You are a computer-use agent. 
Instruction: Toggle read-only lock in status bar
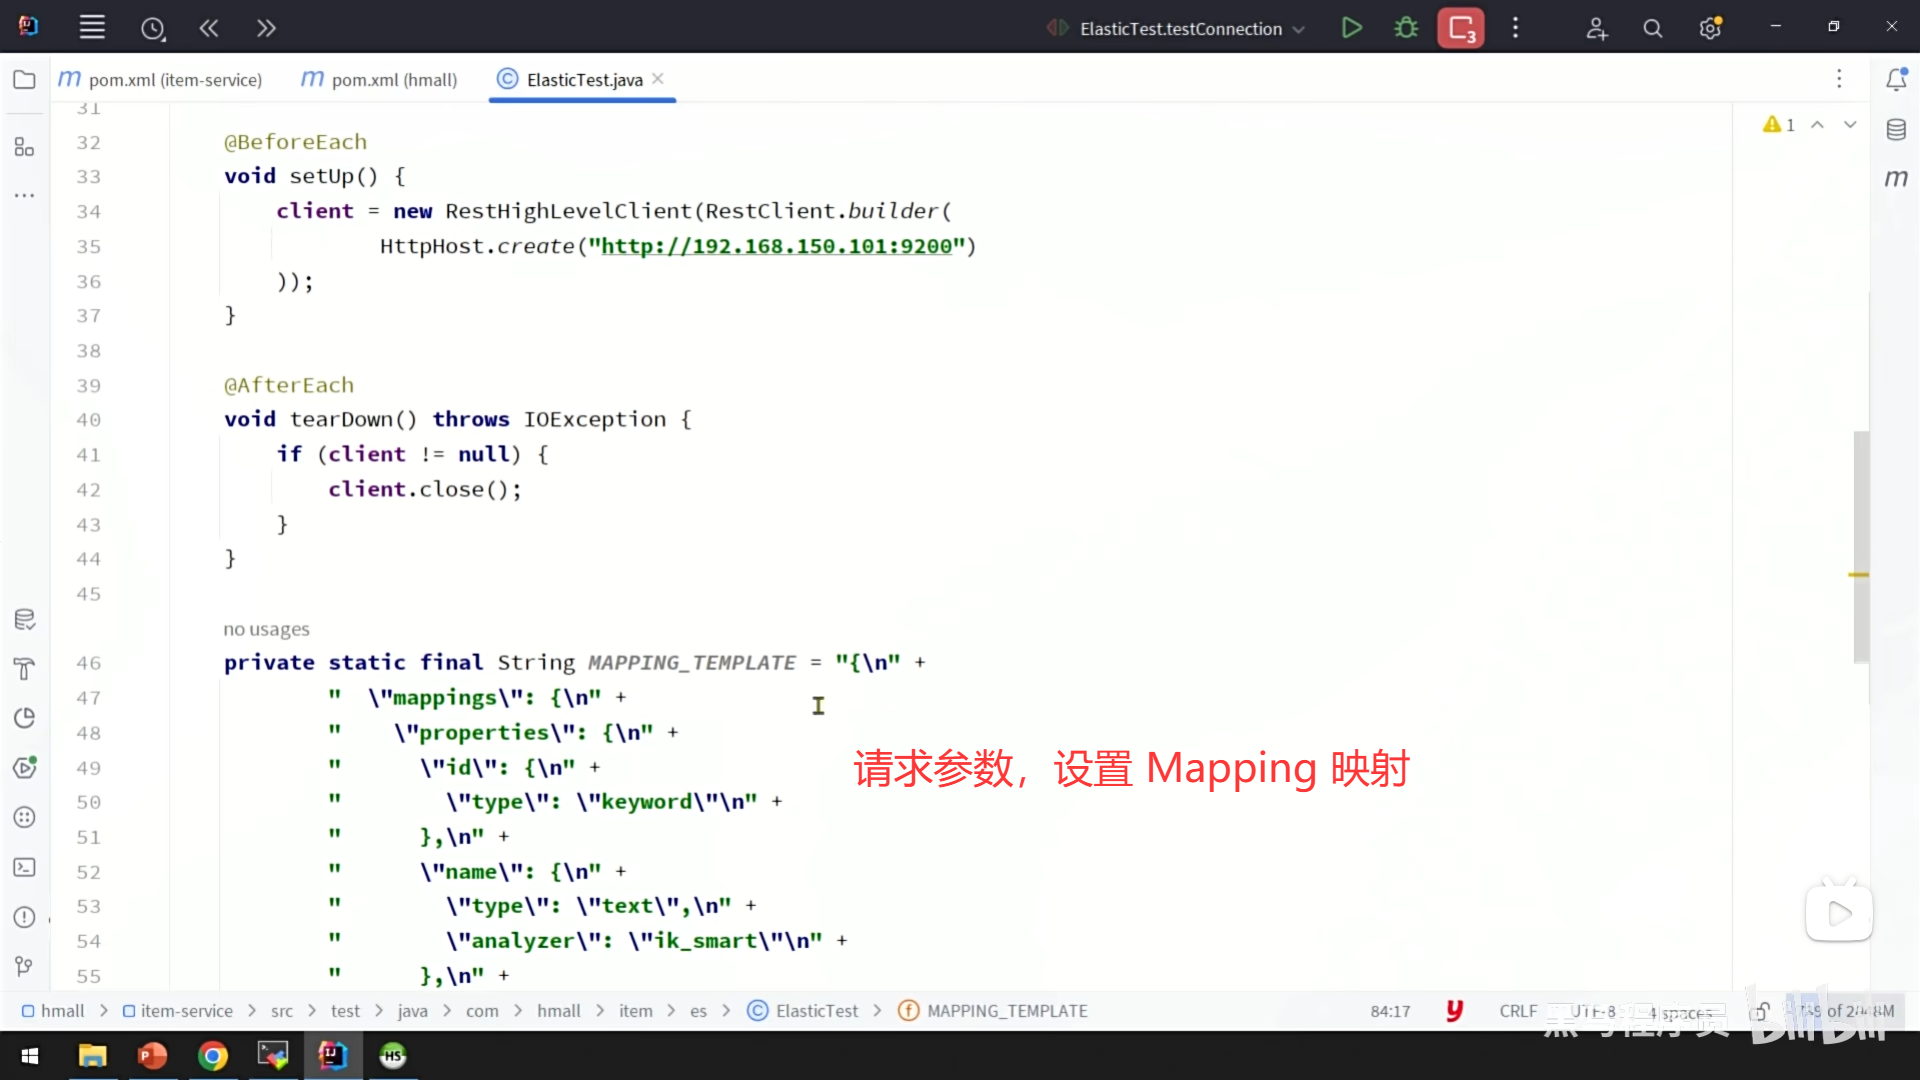coord(1761,1011)
